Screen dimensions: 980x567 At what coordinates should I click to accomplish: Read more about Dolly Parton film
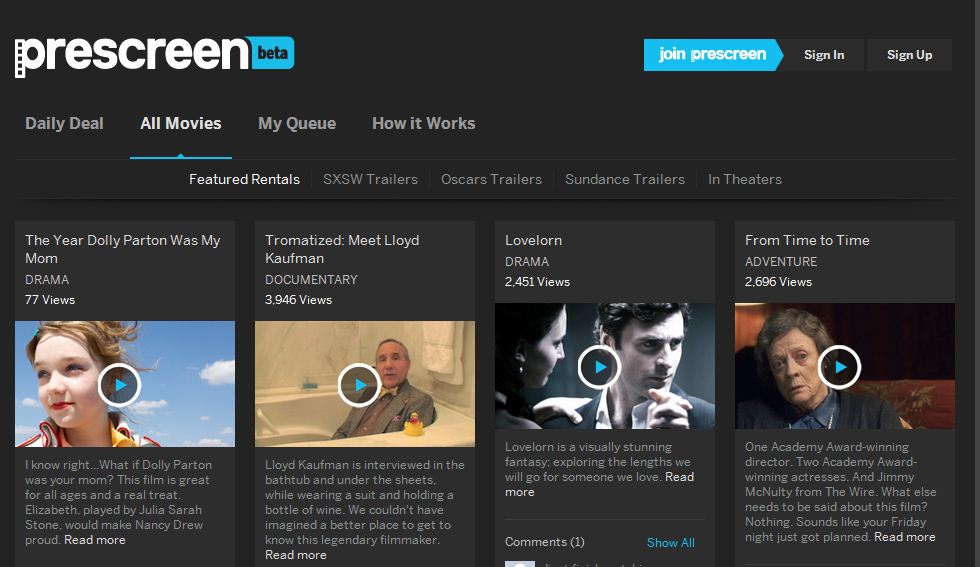[x=95, y=540]
